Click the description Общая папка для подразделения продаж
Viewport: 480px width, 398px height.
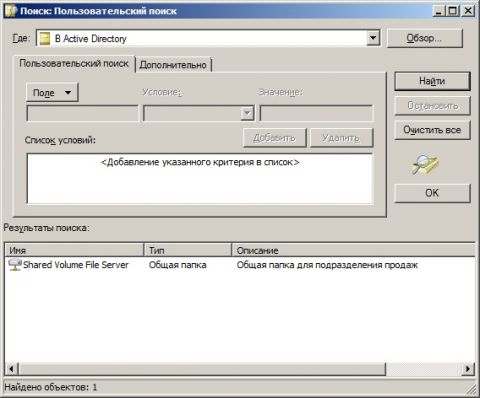click(x=327, y=265)
